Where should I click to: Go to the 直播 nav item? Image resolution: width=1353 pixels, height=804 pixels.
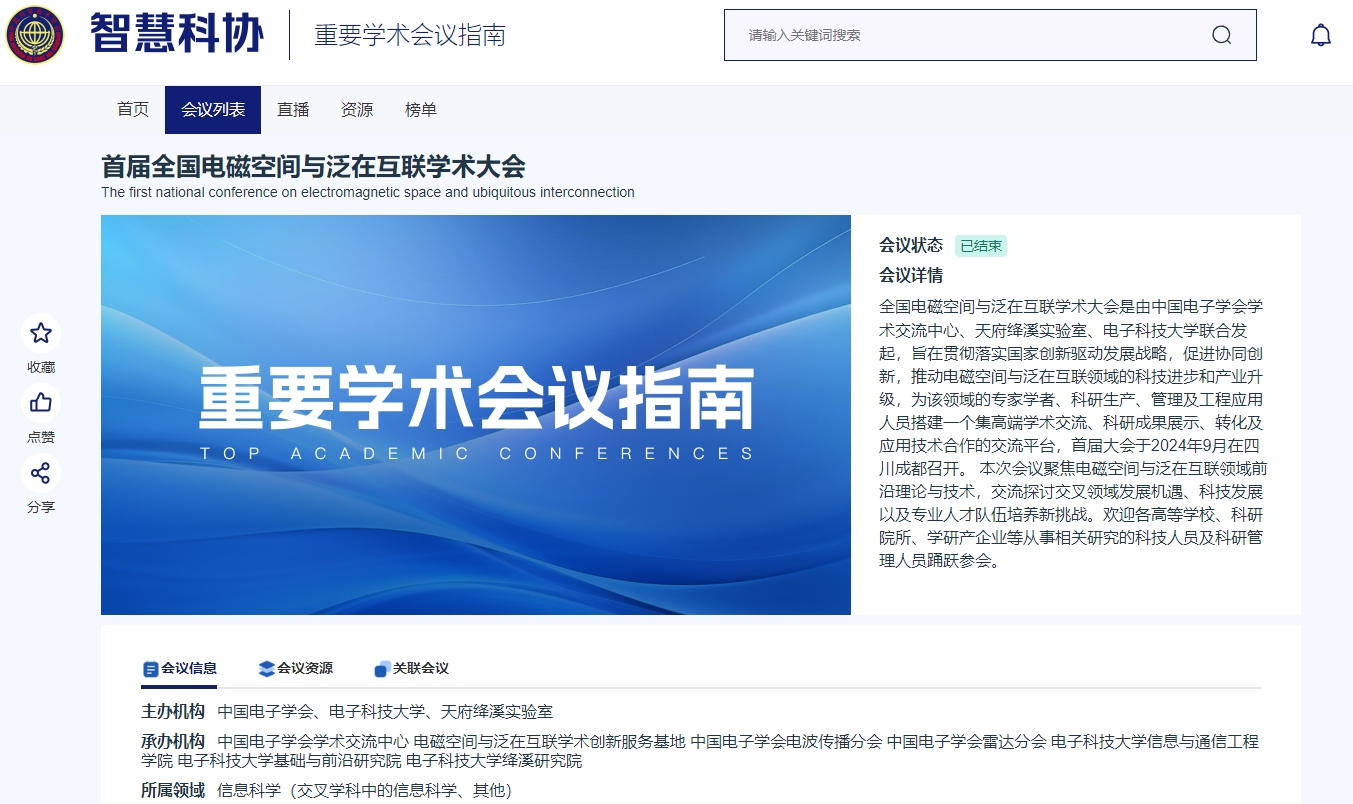pos(293,110)
